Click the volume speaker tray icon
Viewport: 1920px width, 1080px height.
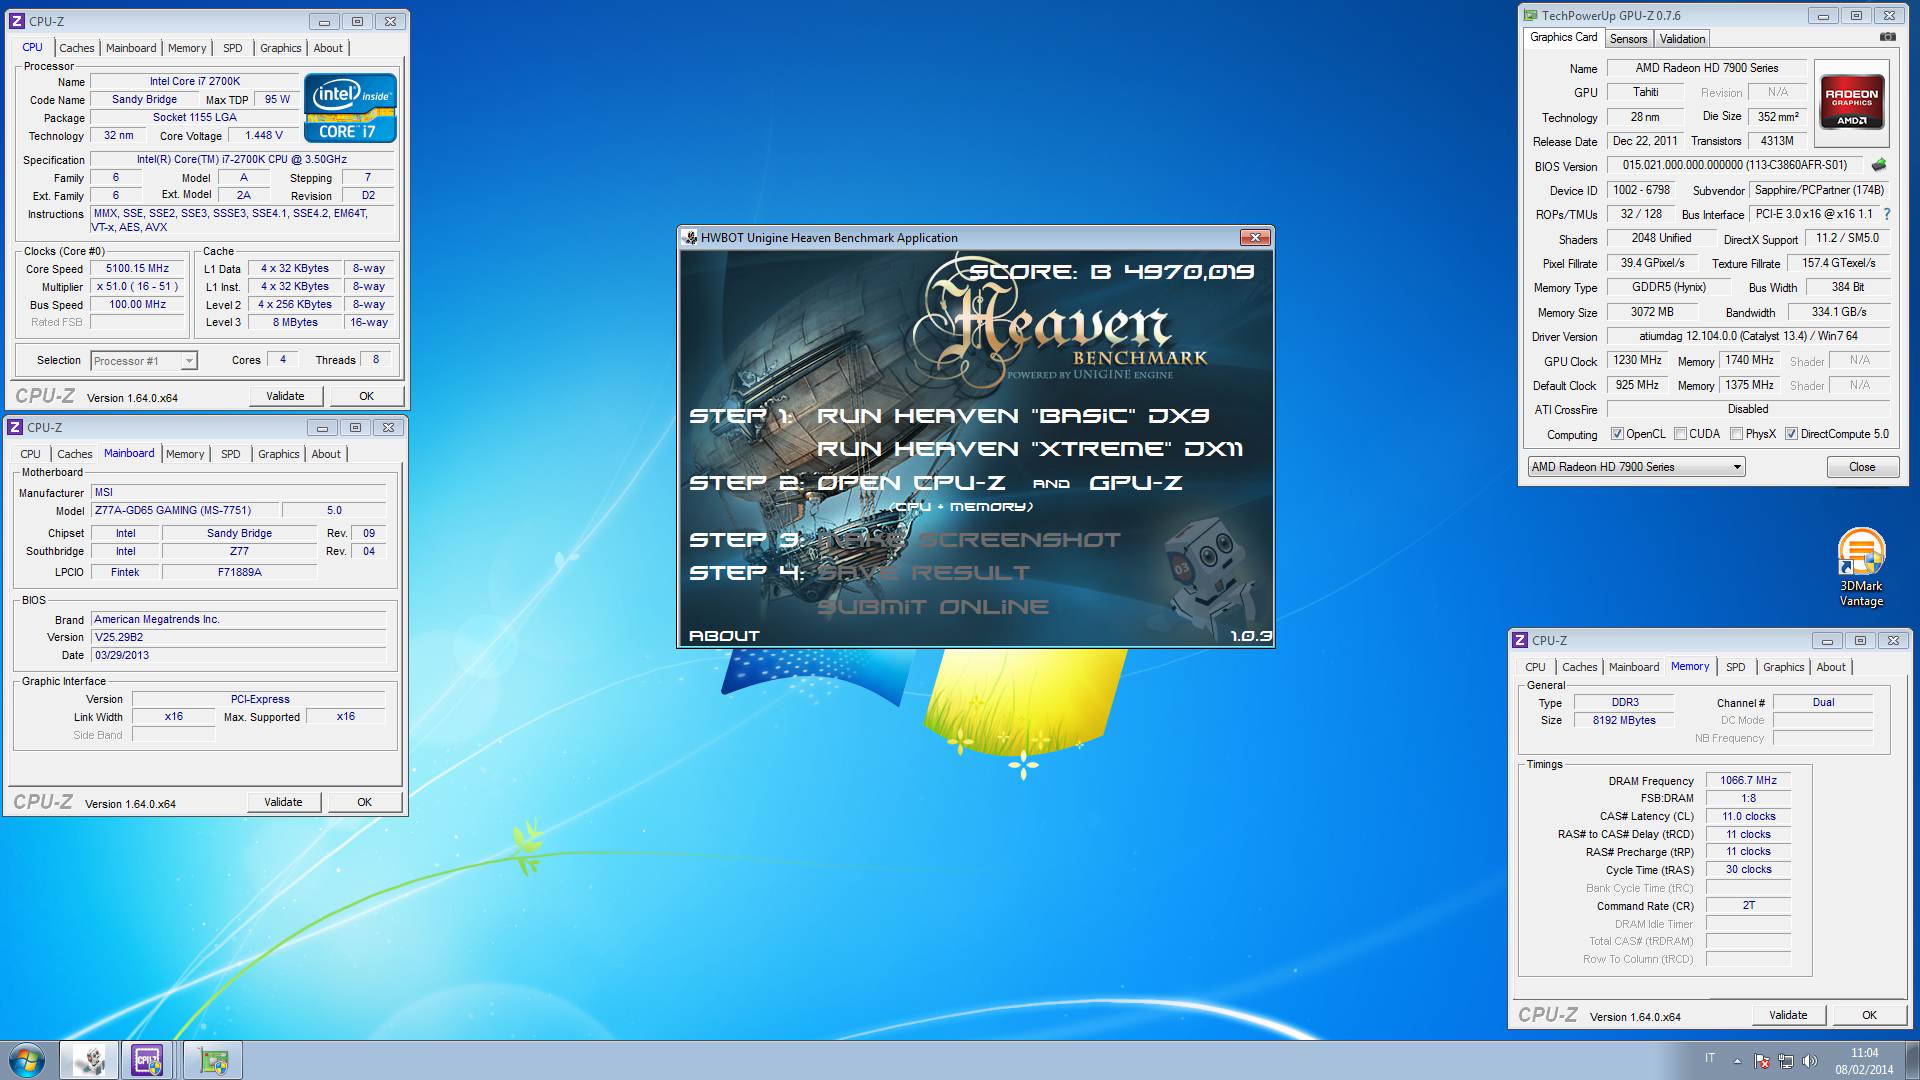coord(1810,1061)
